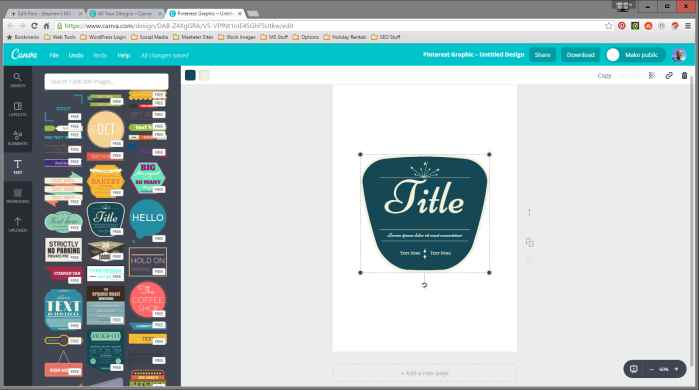699x390 pixels.
Task: Click Redo in the top bar
Action: coord(100,55)
